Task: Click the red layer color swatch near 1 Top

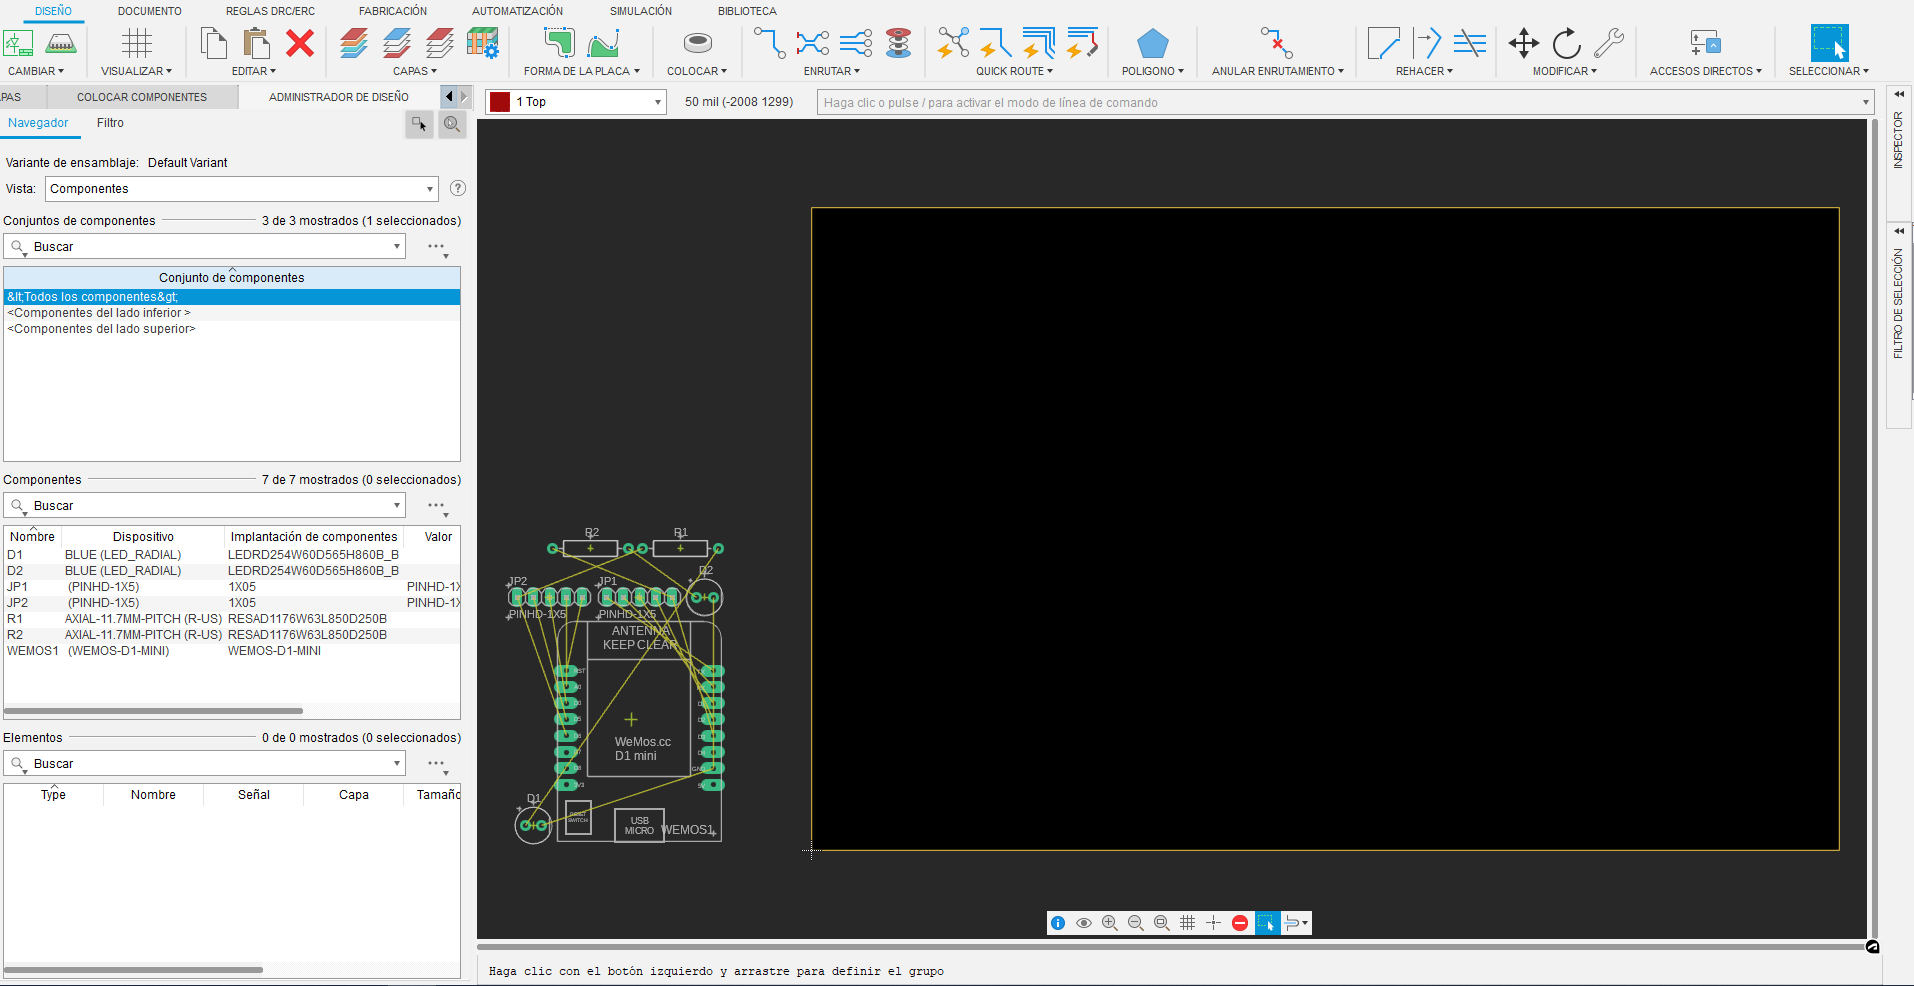Action: (x=498, y=101)
